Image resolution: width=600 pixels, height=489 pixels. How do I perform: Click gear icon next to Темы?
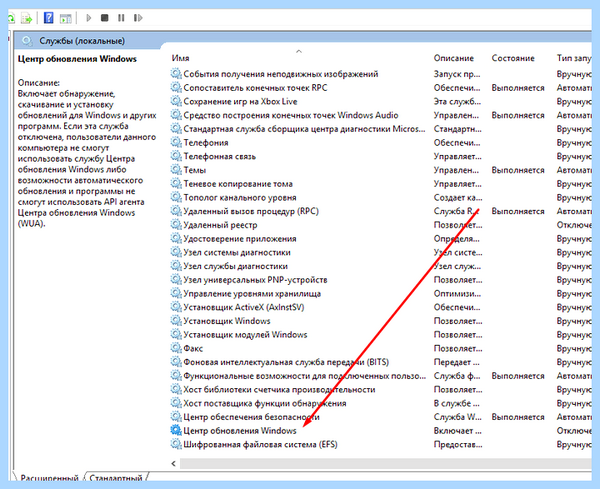point(176,170)
